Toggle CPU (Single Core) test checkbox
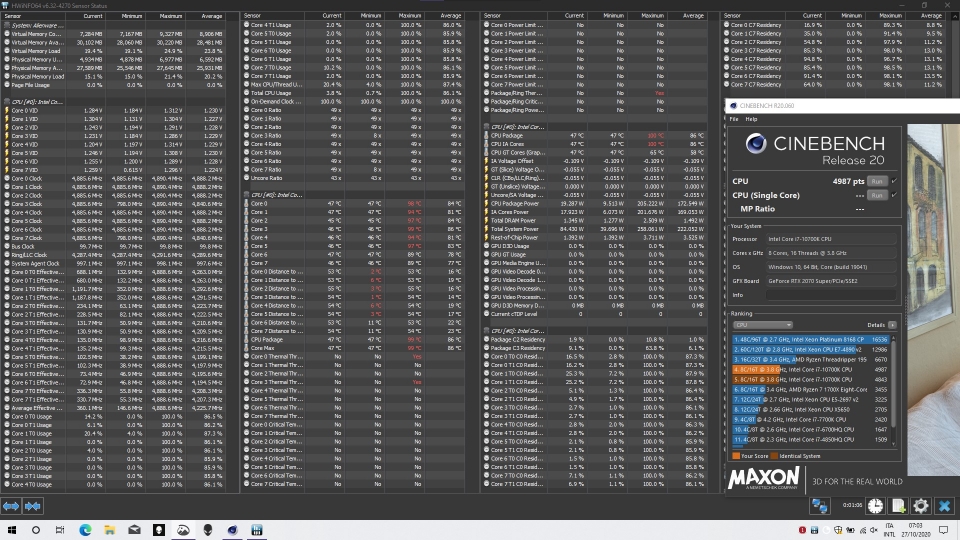Viewport: 960px width, 540px height. coord(894,195)
